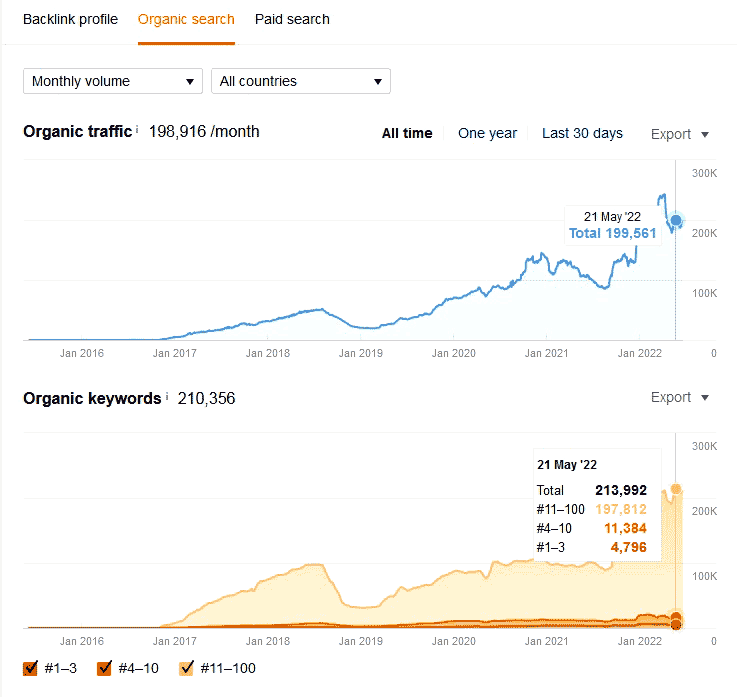Click the yellow Total marker on keywords chart

pos(676,489)
